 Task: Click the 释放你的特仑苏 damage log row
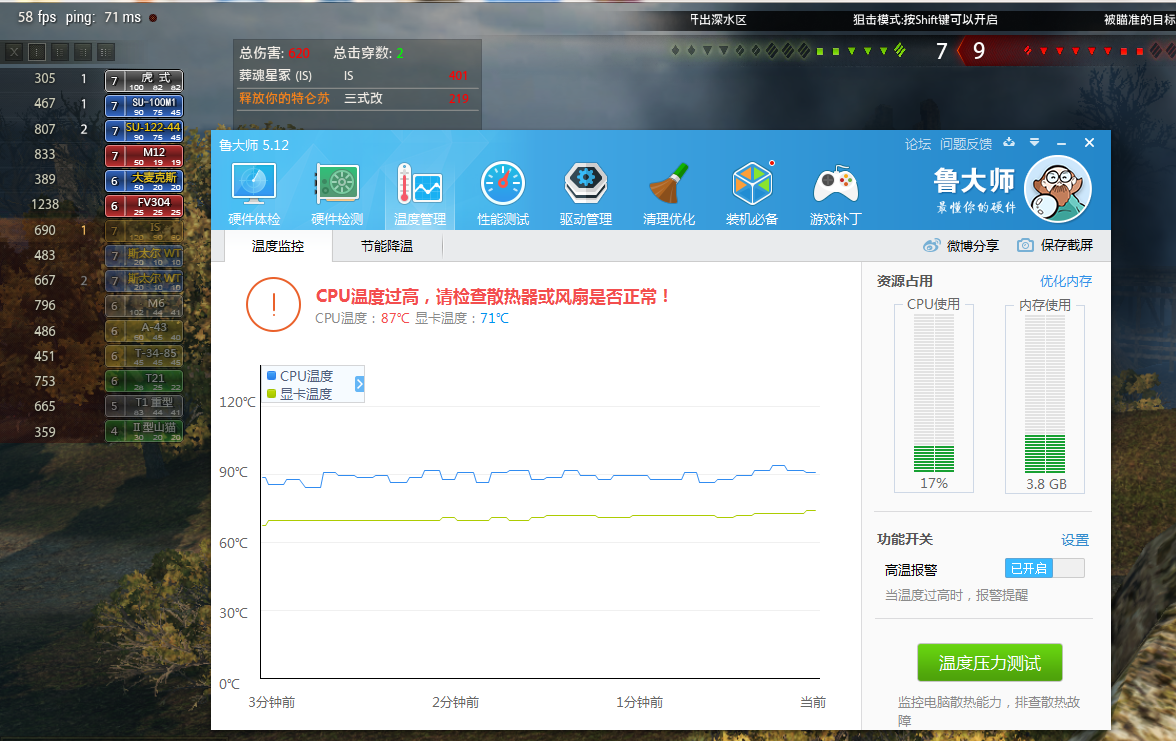point(357,98)
